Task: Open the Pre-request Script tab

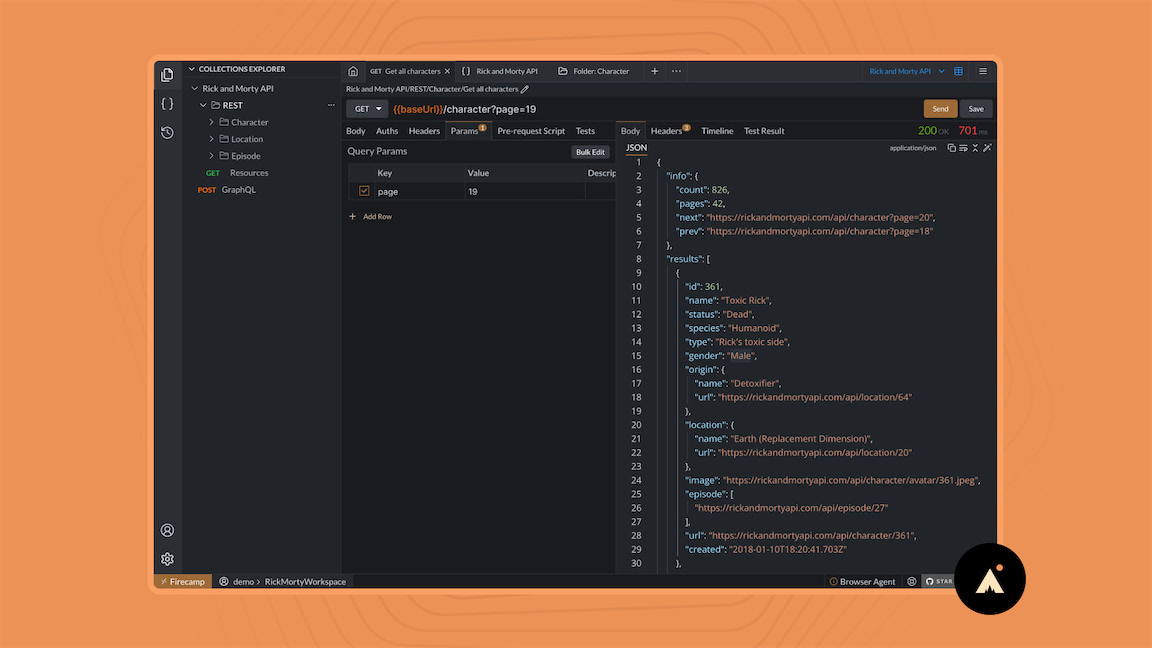Action: pyautogui.click(x=530, y=131)
